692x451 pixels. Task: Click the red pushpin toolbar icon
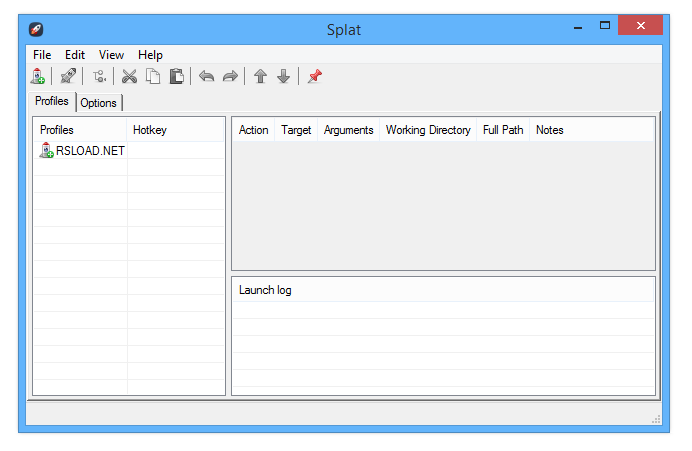(315, 76)
